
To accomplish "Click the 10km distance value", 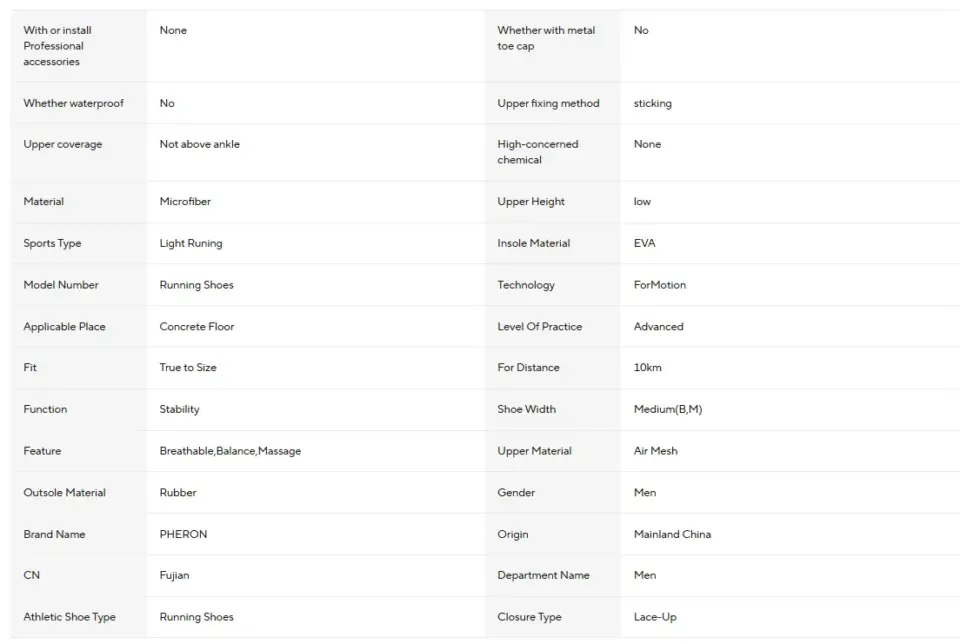I will coord(647,367).
